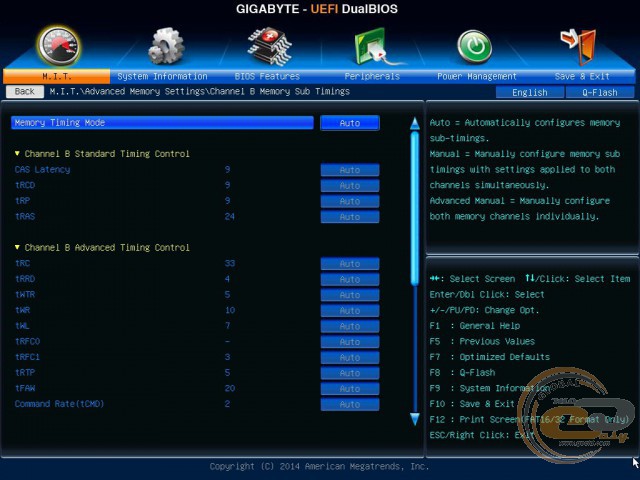This screenshot has width=640, height=480.
Task: Click the F10 Save & Exit help line
Action: click(472, 404)
